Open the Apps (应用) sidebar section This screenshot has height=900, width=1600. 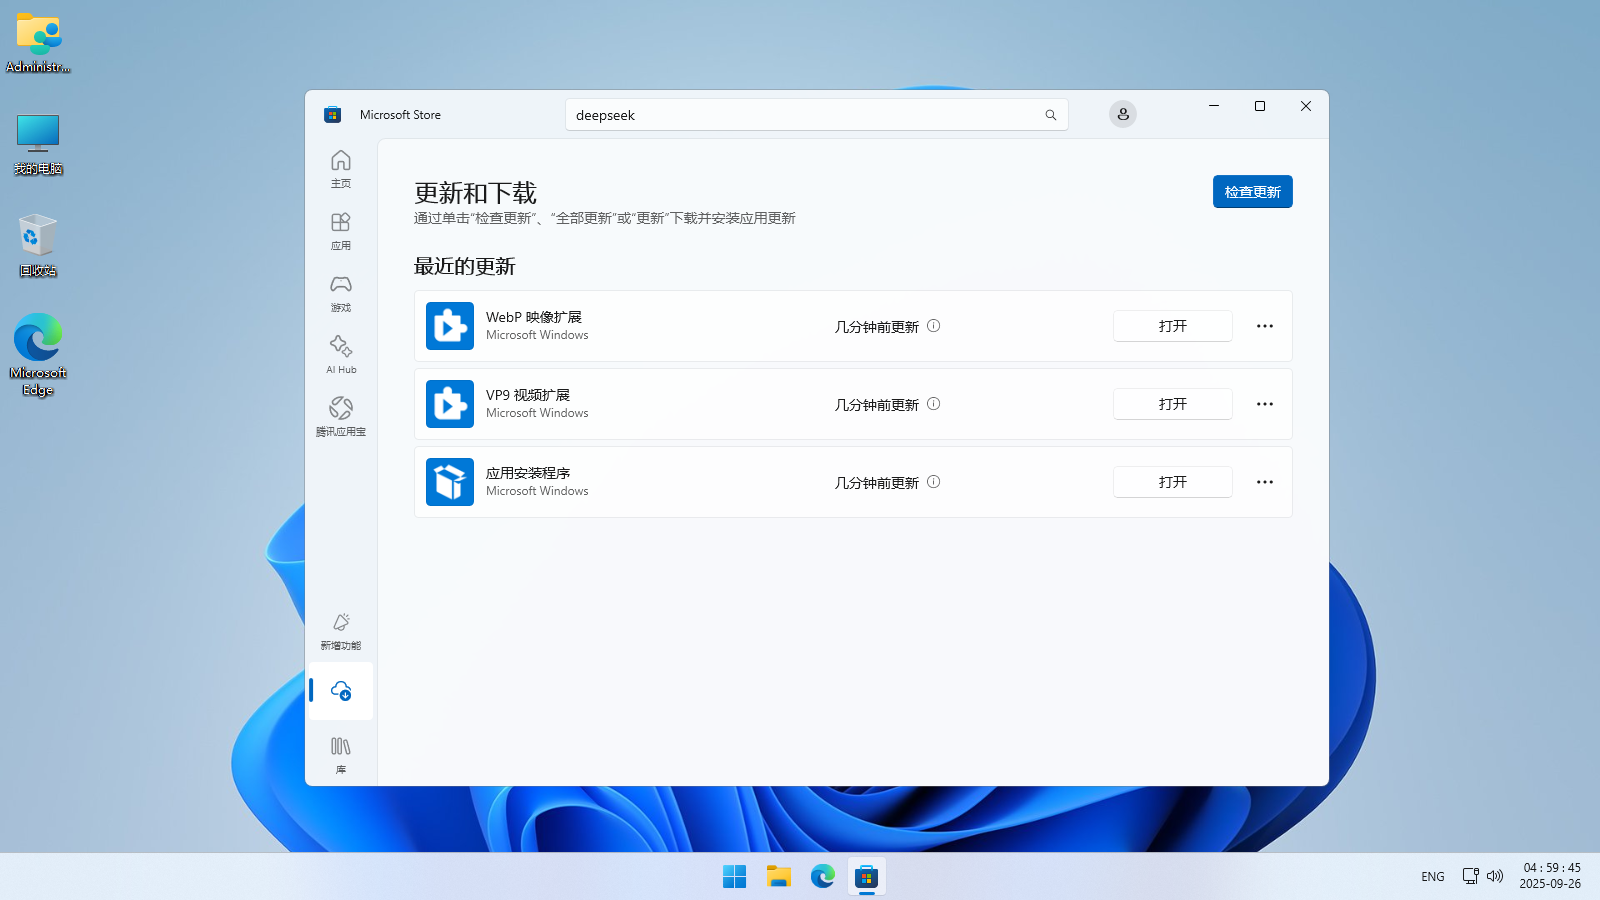[x=341, y=231]
